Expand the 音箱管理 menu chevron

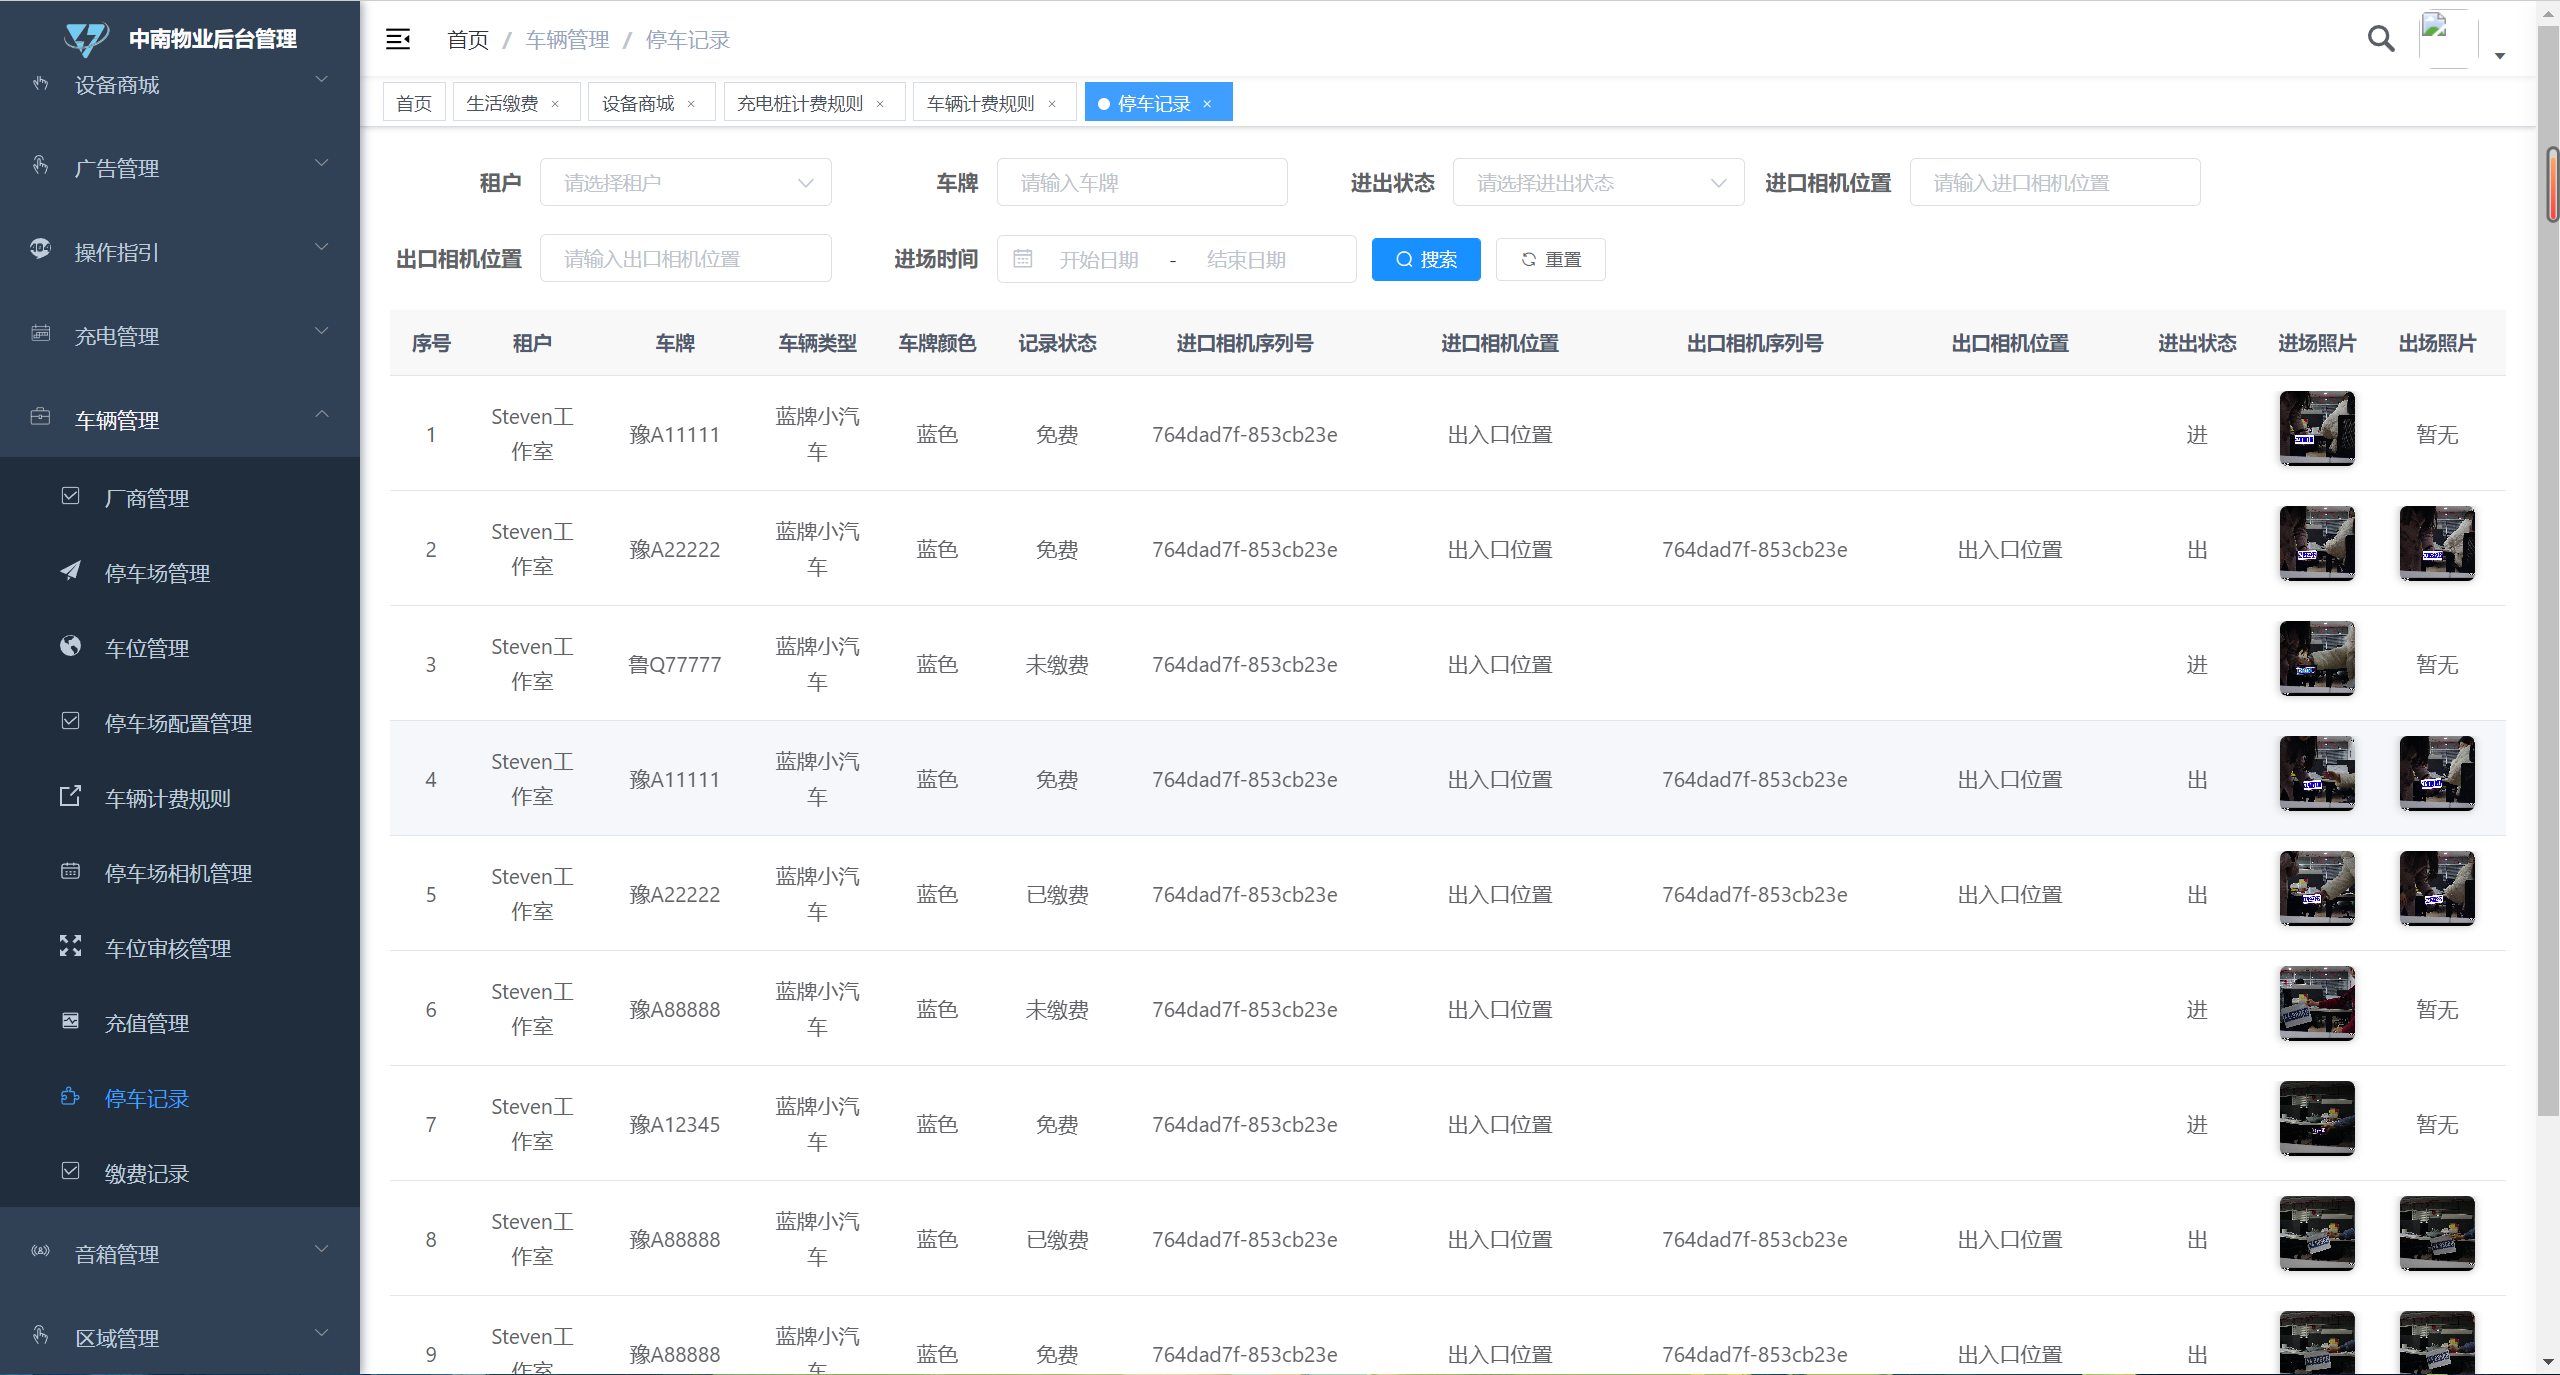tap(322, 1249)
